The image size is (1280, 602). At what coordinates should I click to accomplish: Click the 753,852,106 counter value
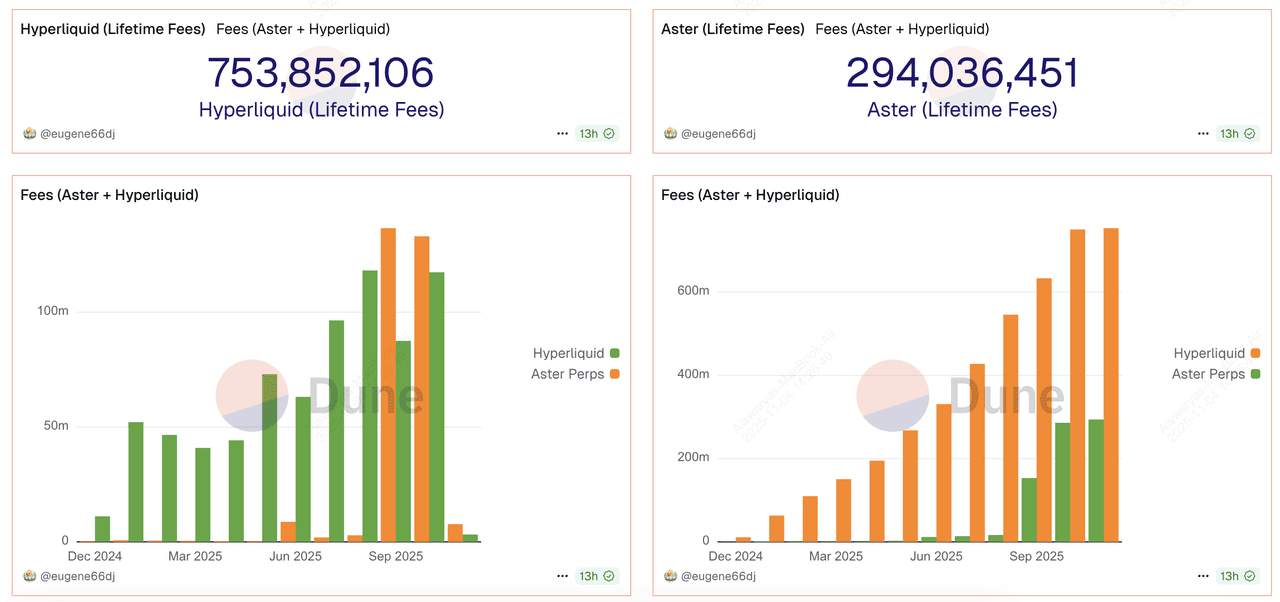pyautogui.click(x=321, y=74)
